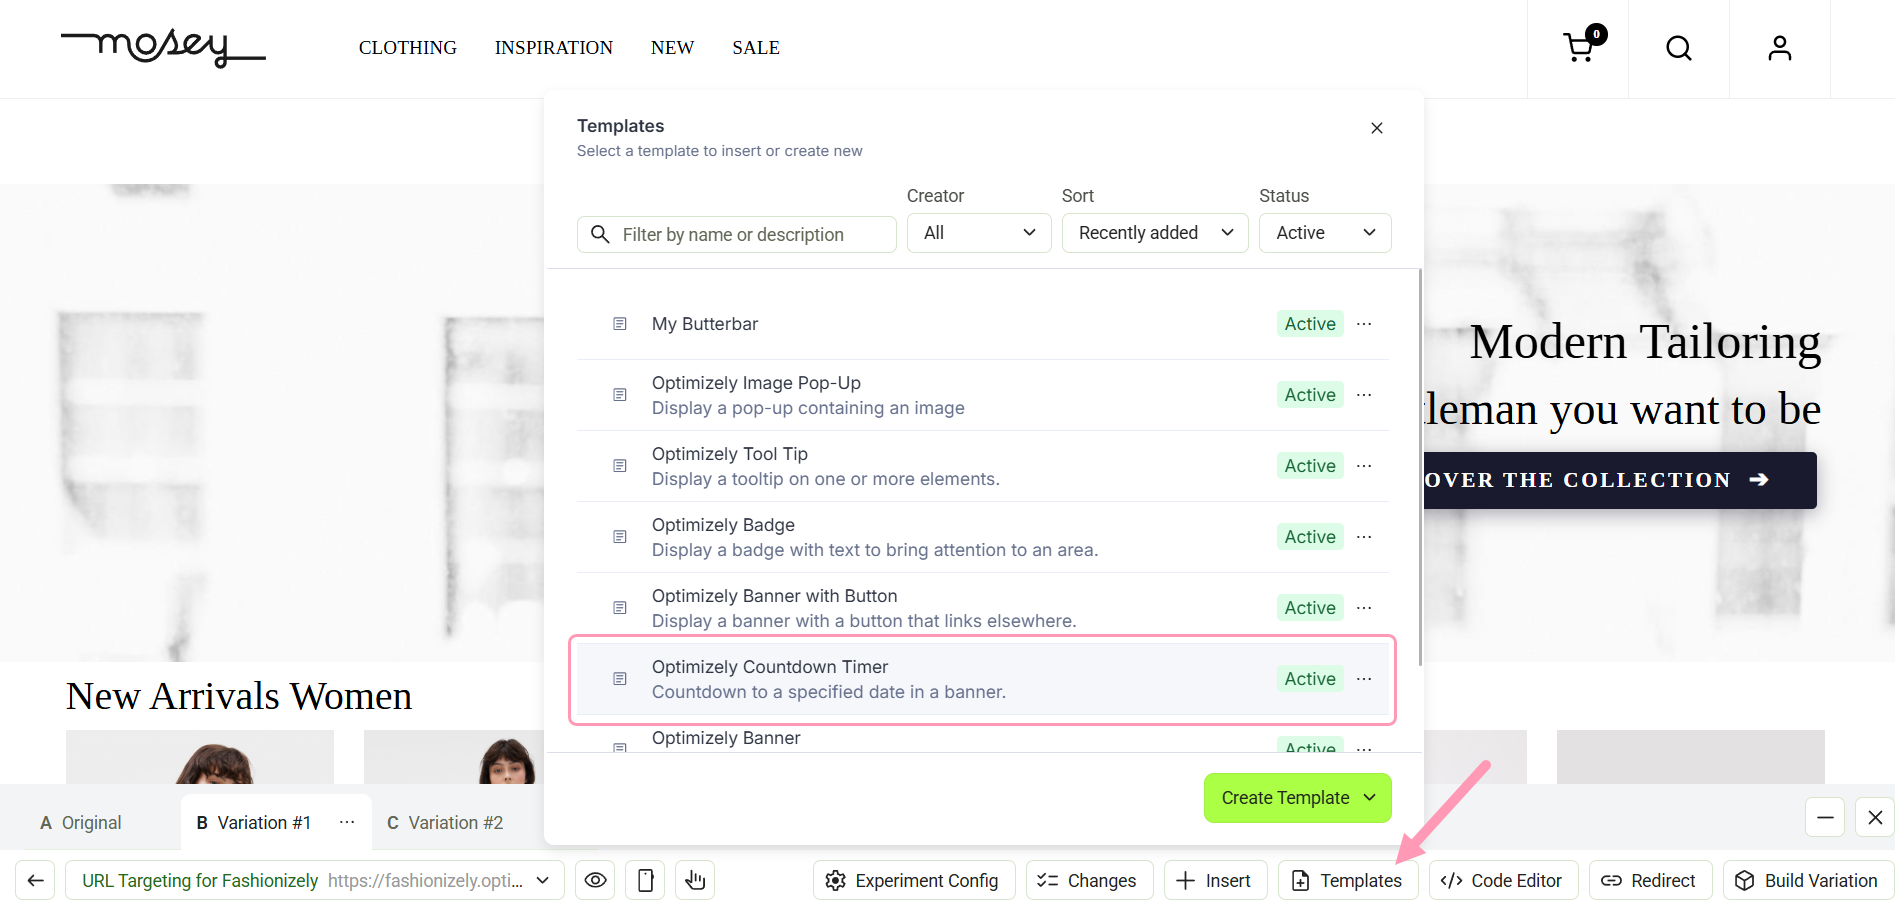Open Variation #1 more options menu
1895x907 pixels.
[x=347, y=822]
